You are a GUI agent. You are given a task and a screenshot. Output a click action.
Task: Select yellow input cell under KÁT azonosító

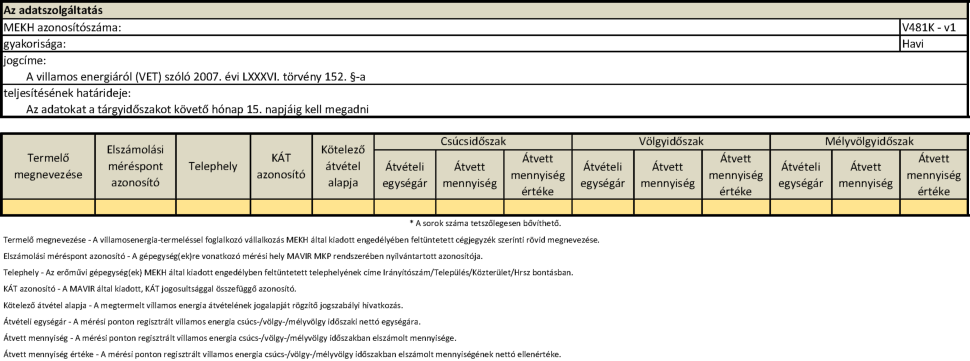(281, 207)
